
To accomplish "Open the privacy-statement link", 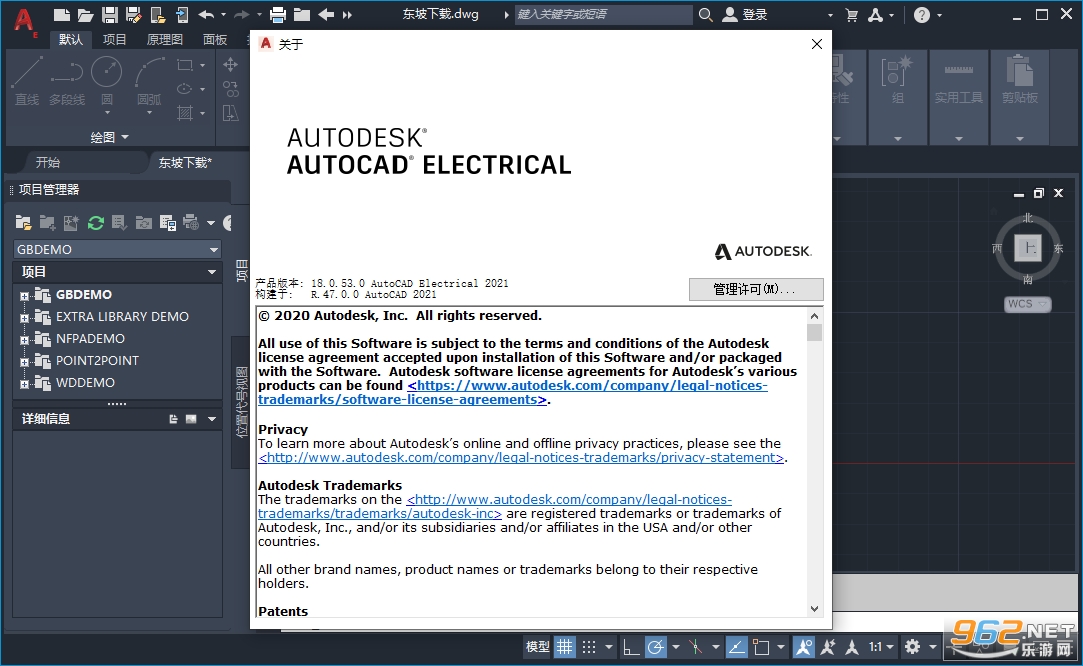I will coord(521,457).
